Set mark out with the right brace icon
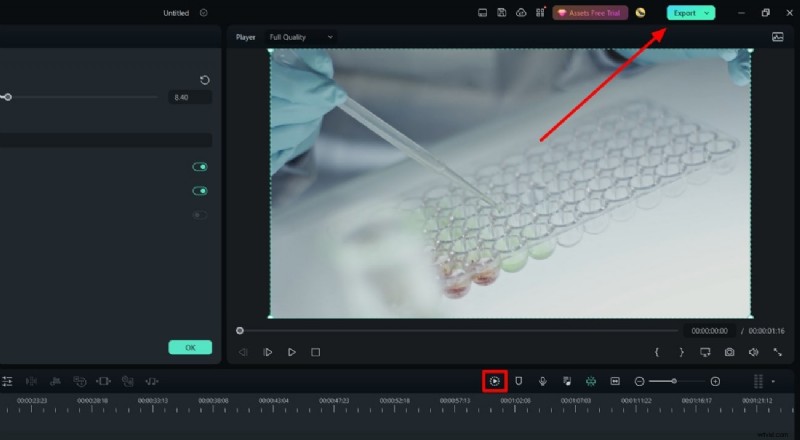This screenshot has width=800, height=440. click(x=681, y=352)
